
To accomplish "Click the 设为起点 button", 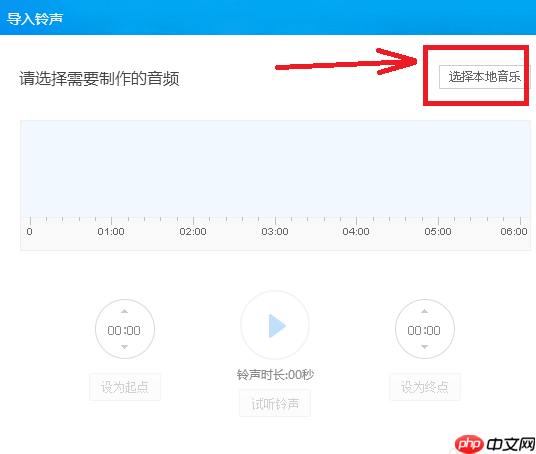I will pyautogui.click(x=125, y=387).
